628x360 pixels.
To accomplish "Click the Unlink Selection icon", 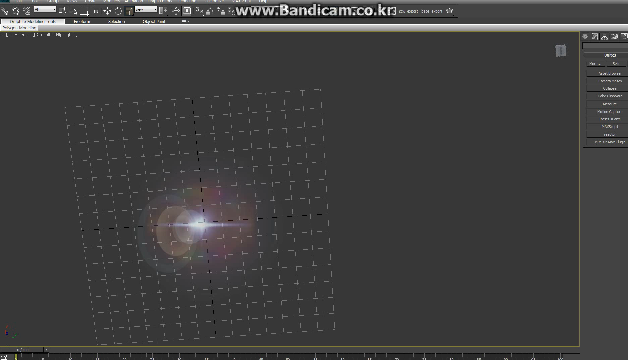I will click(16, 11).
